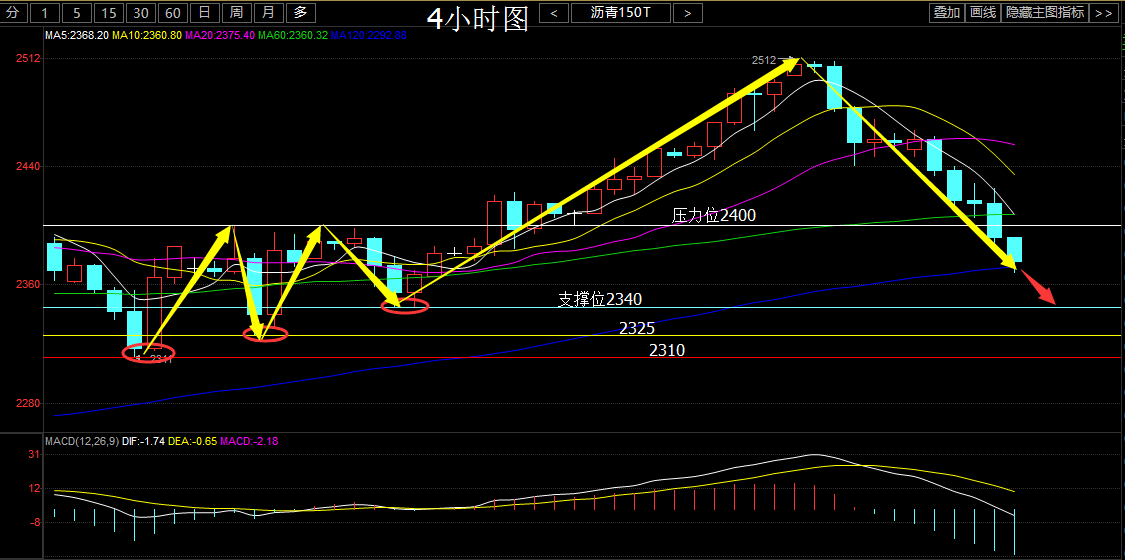Choose the 5-minute chart period
Image resolution: width=1125 pixels, height=560 pixels.
point(78,13)
